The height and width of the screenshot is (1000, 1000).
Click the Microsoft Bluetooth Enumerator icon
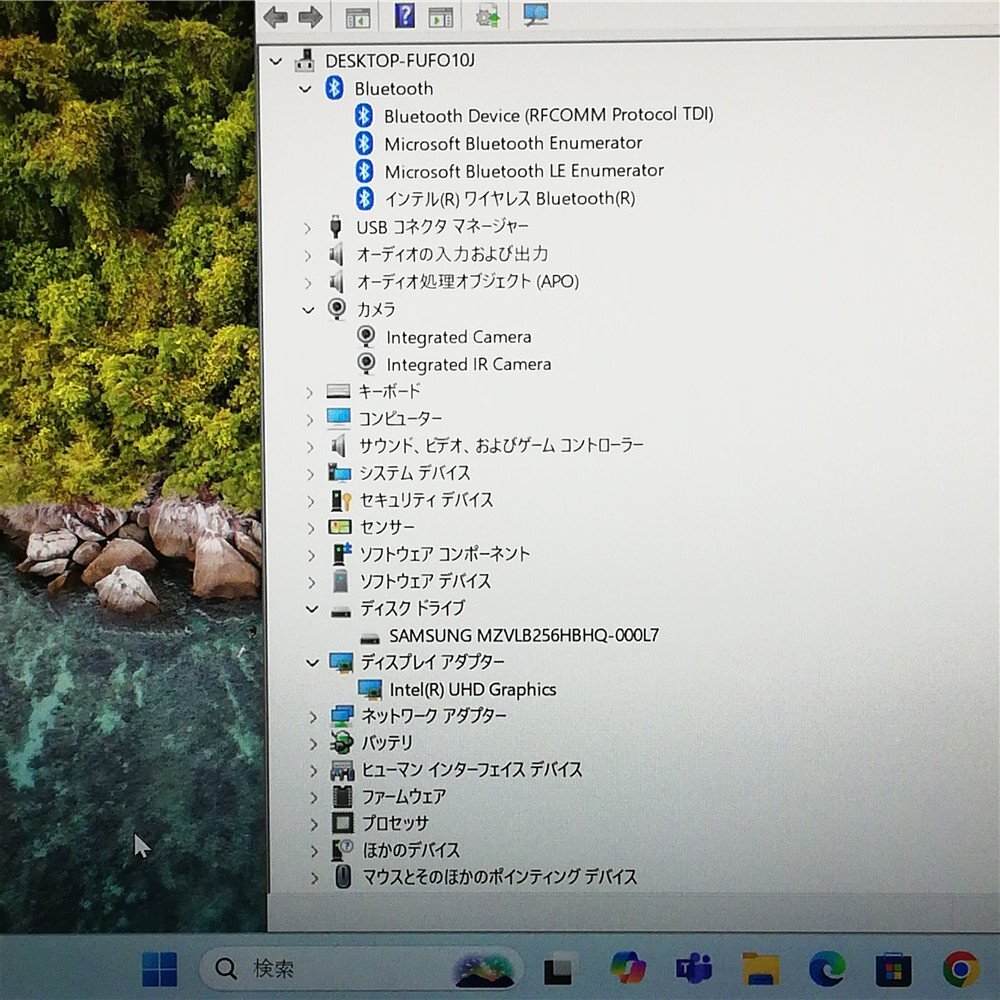point(364,143)
